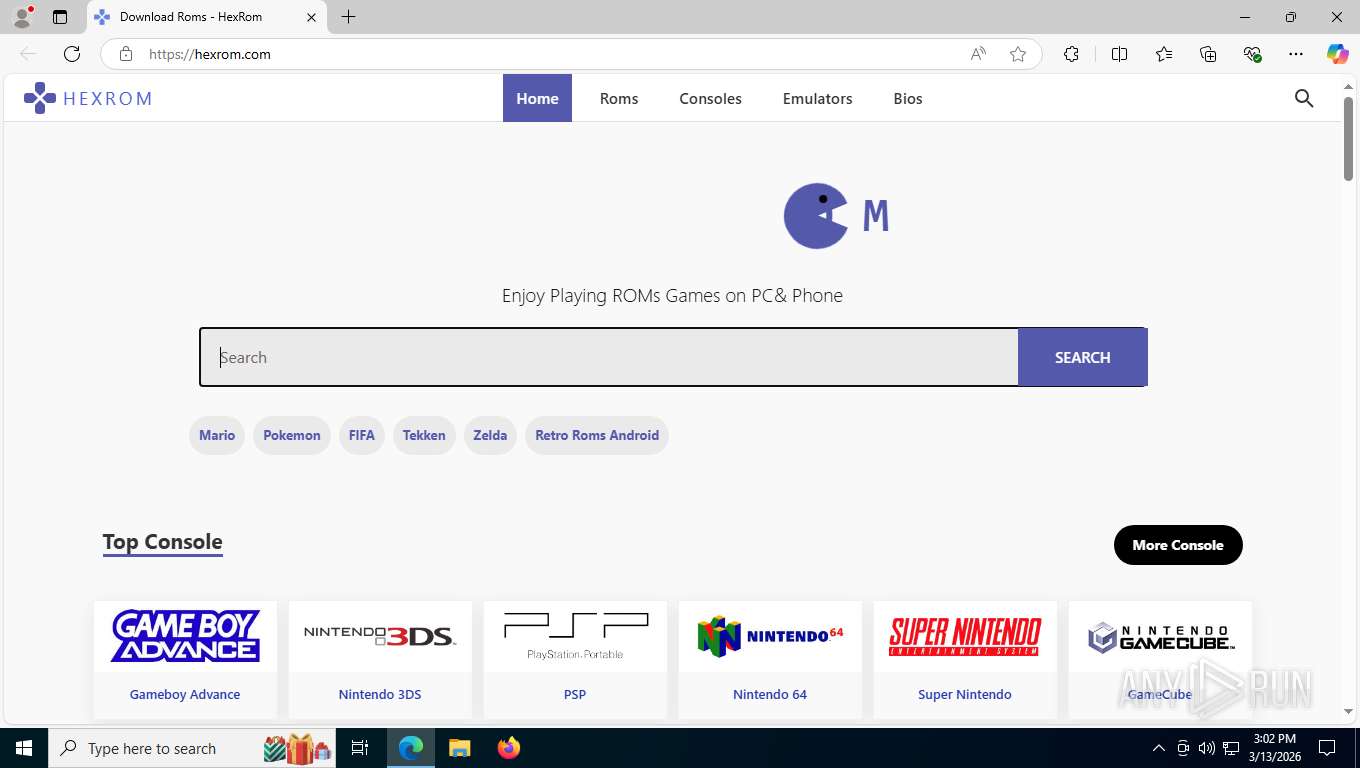The image size is (1360, 768).
Task: Focus the ROM search input field
Action: [x=609, y=357]
